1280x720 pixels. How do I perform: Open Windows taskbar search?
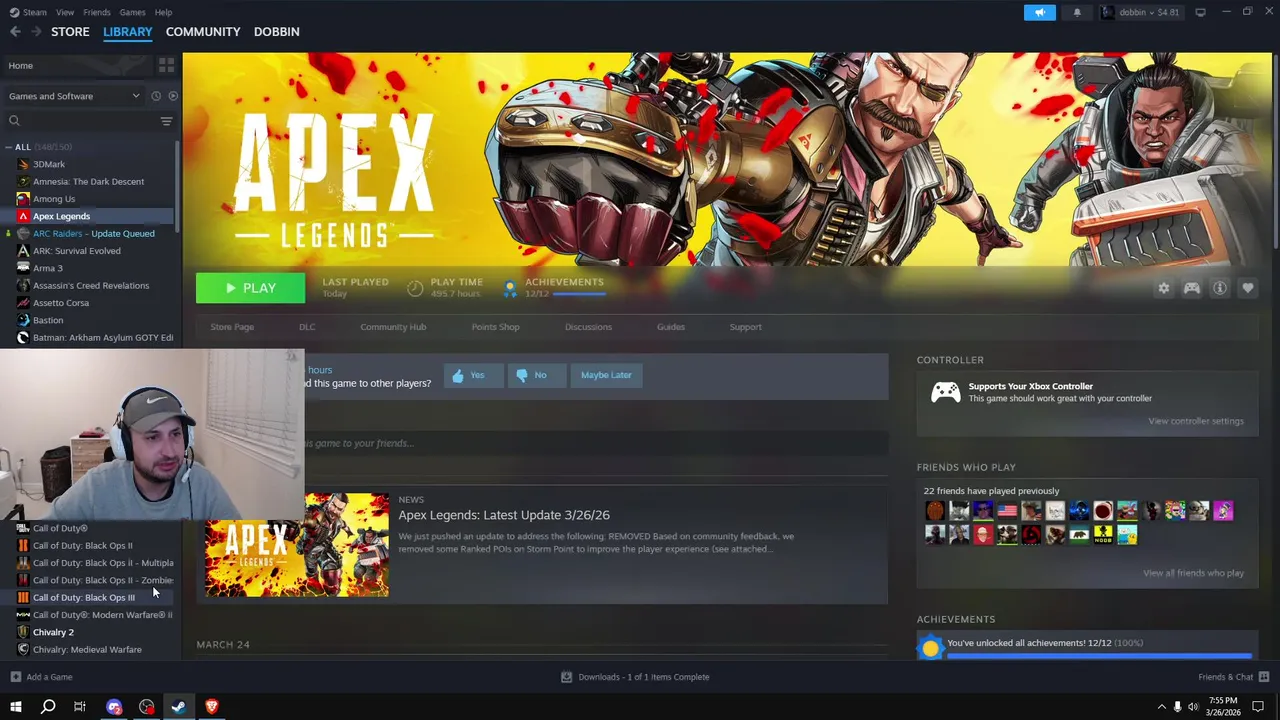coord(47,707)
